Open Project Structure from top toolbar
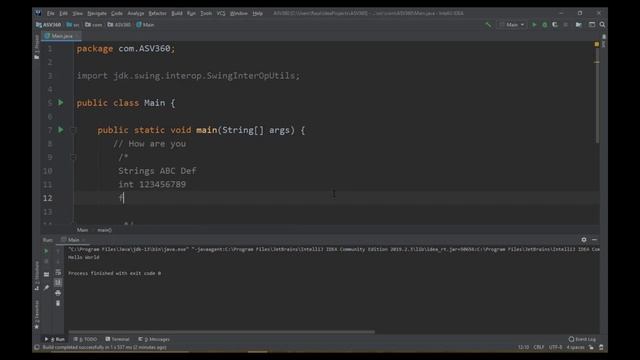 pos(579,25)
